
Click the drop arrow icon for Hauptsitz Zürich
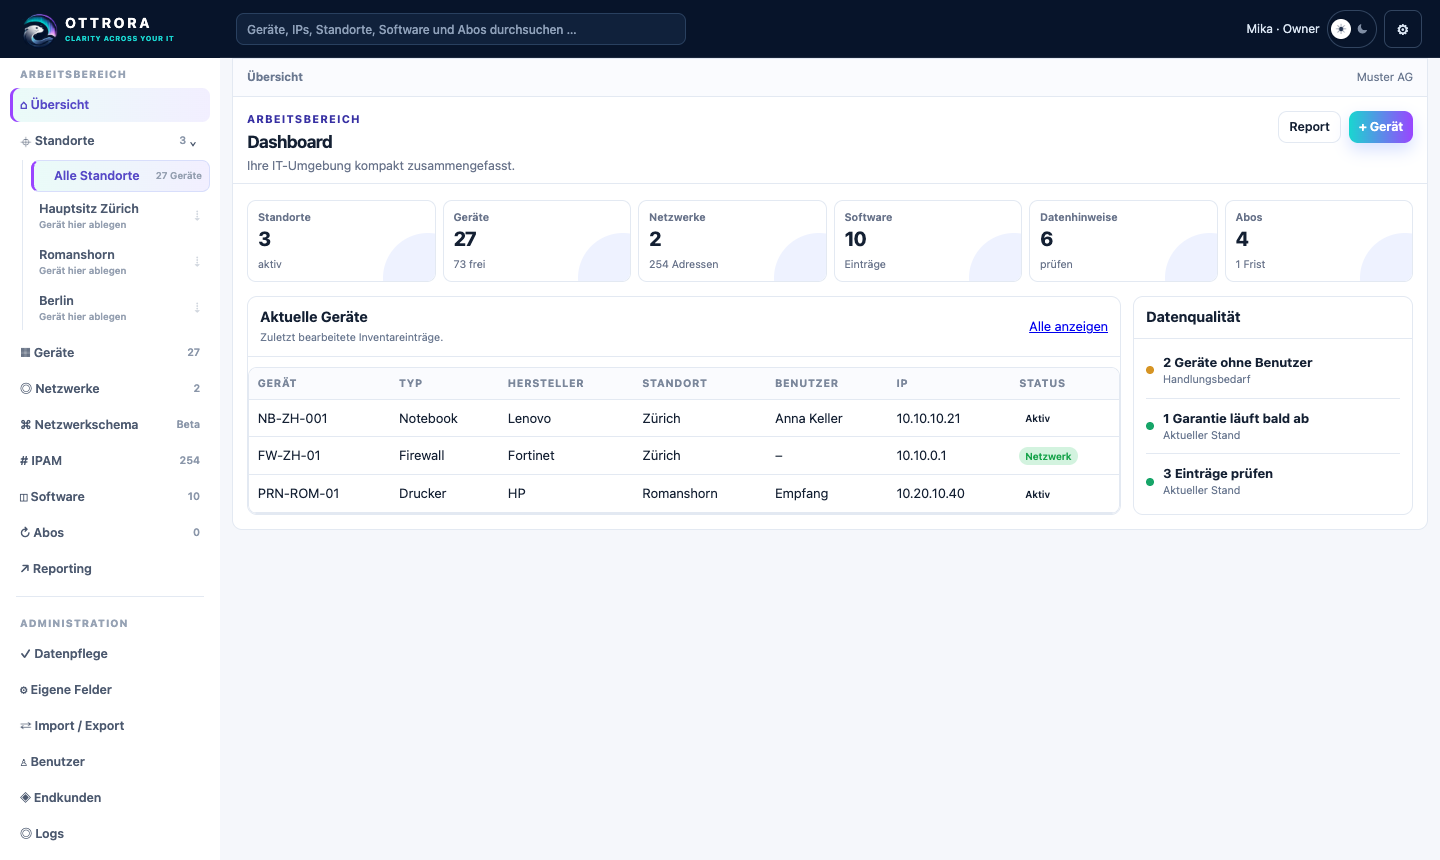coord(197,215)
